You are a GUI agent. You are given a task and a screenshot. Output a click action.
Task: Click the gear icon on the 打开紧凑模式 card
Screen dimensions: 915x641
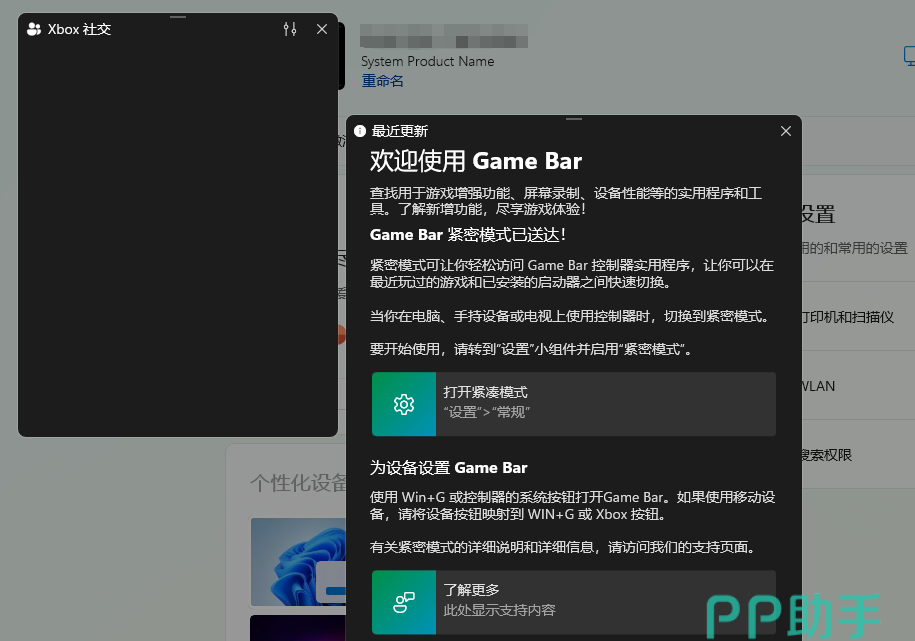(x=404, y=404)
